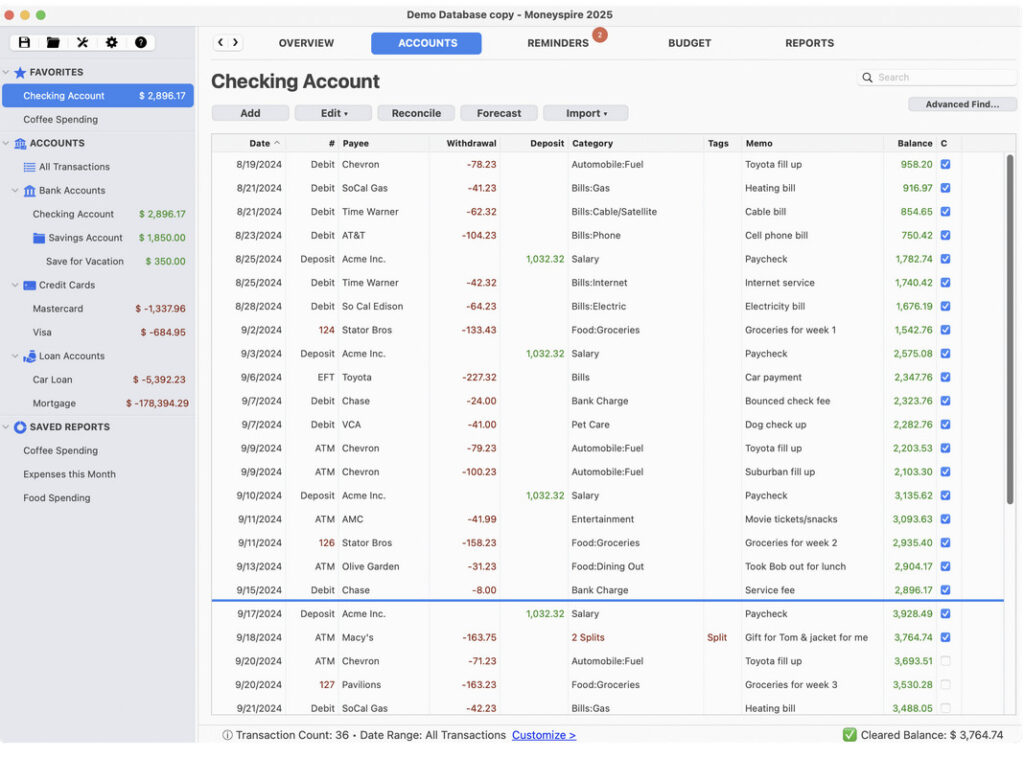
Task: Toggle cleared checkbox for SoCal Gas 916.97
Action: click(945, 188)
